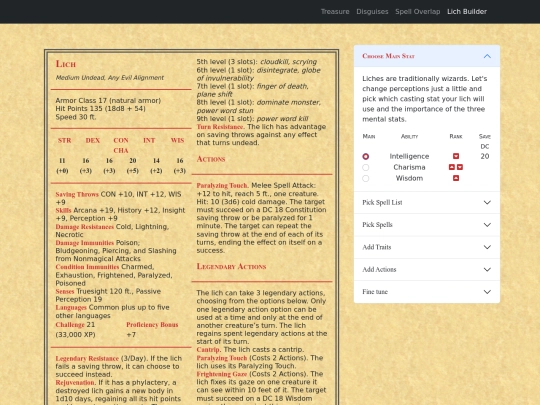Expand the Add Traits section
Screen dimensions: 540x405
pos(427,247)
